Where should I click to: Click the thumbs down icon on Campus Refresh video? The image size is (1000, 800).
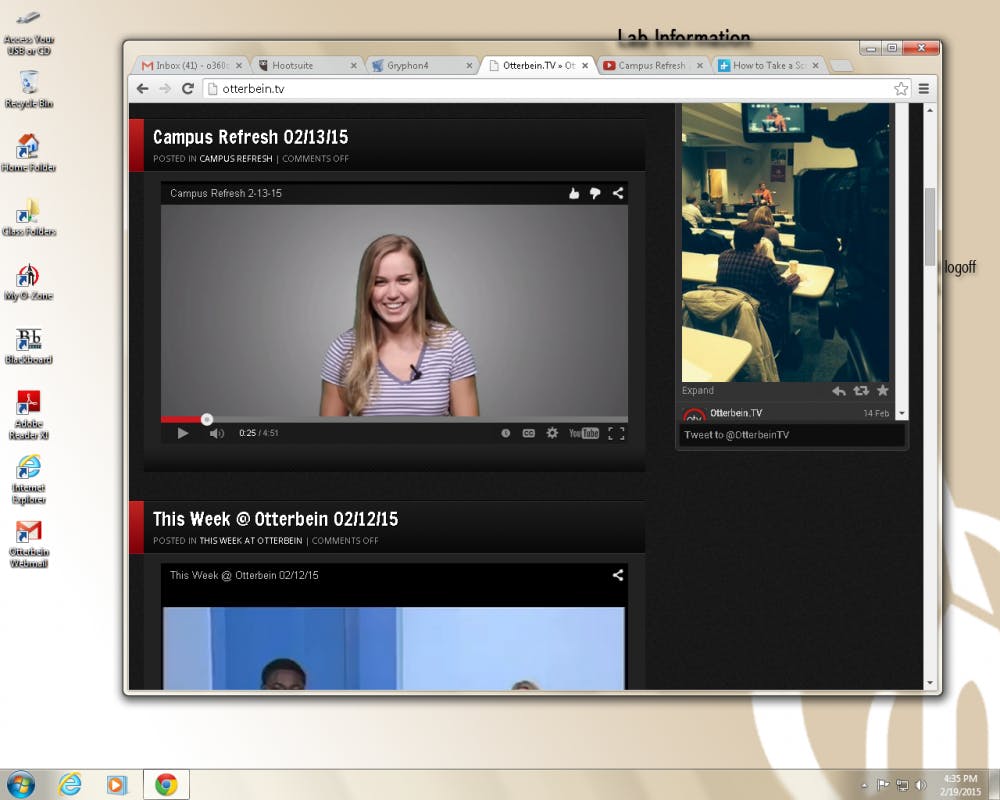(x=595, y=193)
